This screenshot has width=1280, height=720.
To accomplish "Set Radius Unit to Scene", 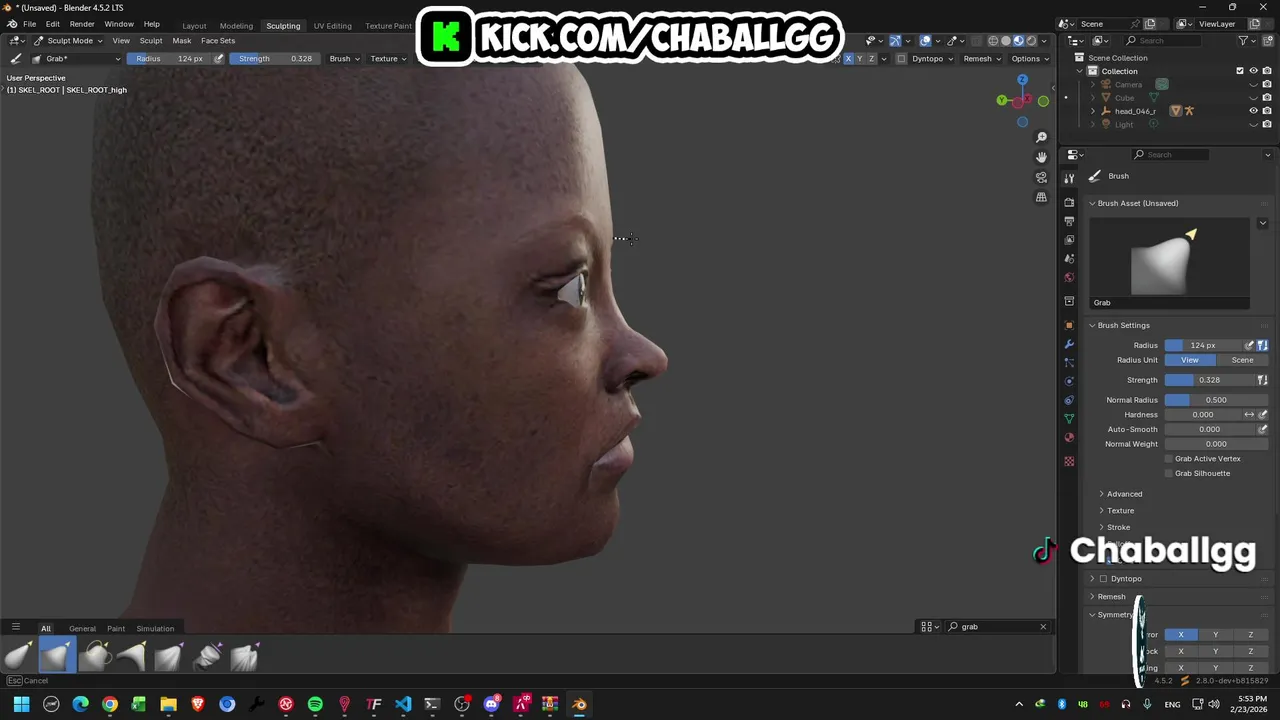I will [x=1242, y=360].
